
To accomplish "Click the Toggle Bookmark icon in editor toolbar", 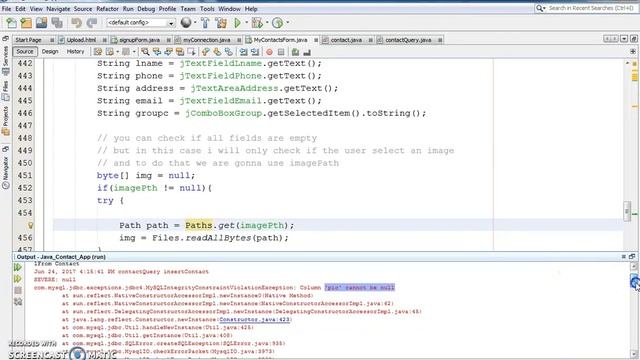I will pos(229,52).
